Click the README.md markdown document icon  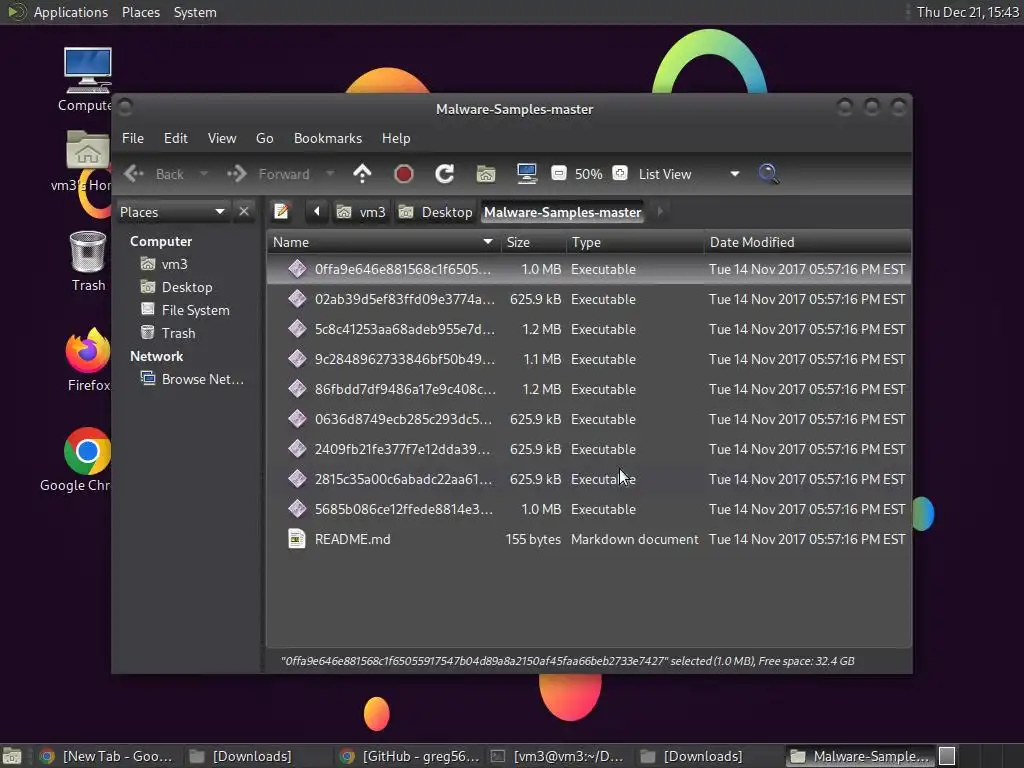[x=297, y=539]
